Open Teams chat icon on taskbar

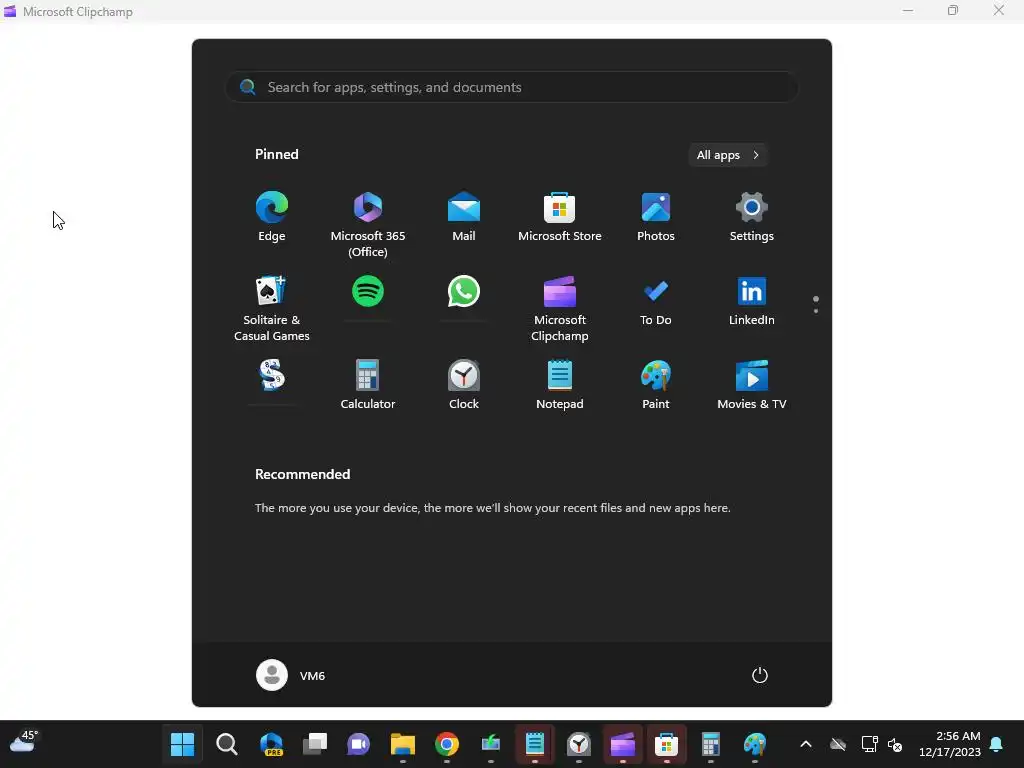[359, 744]
